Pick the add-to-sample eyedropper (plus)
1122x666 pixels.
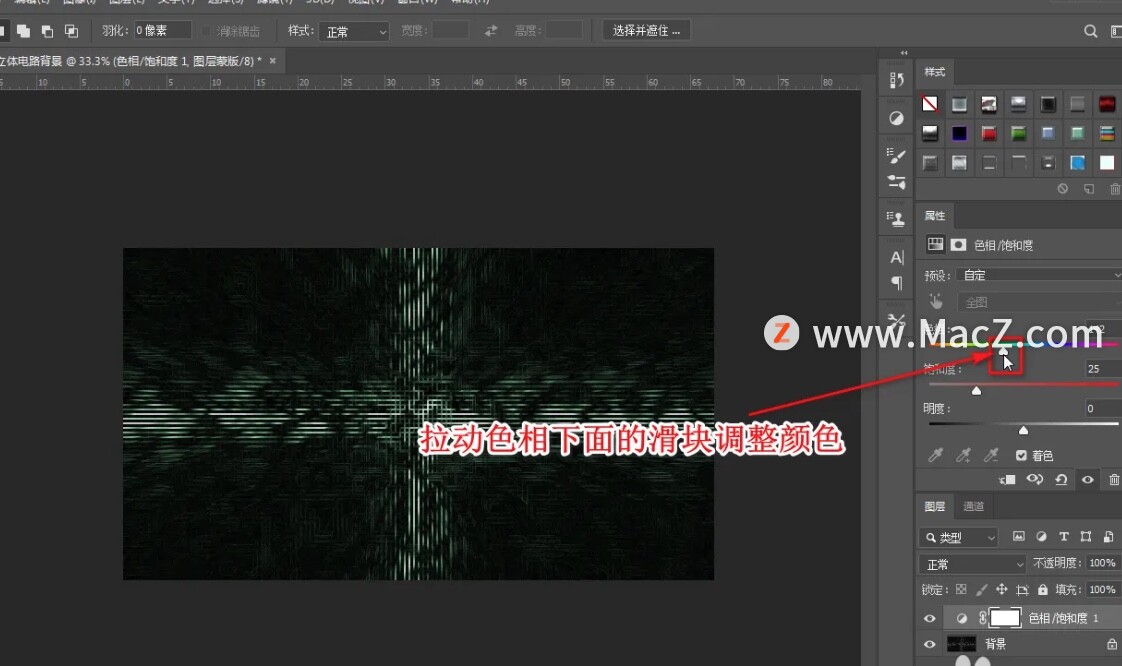(x=964, y=455)
